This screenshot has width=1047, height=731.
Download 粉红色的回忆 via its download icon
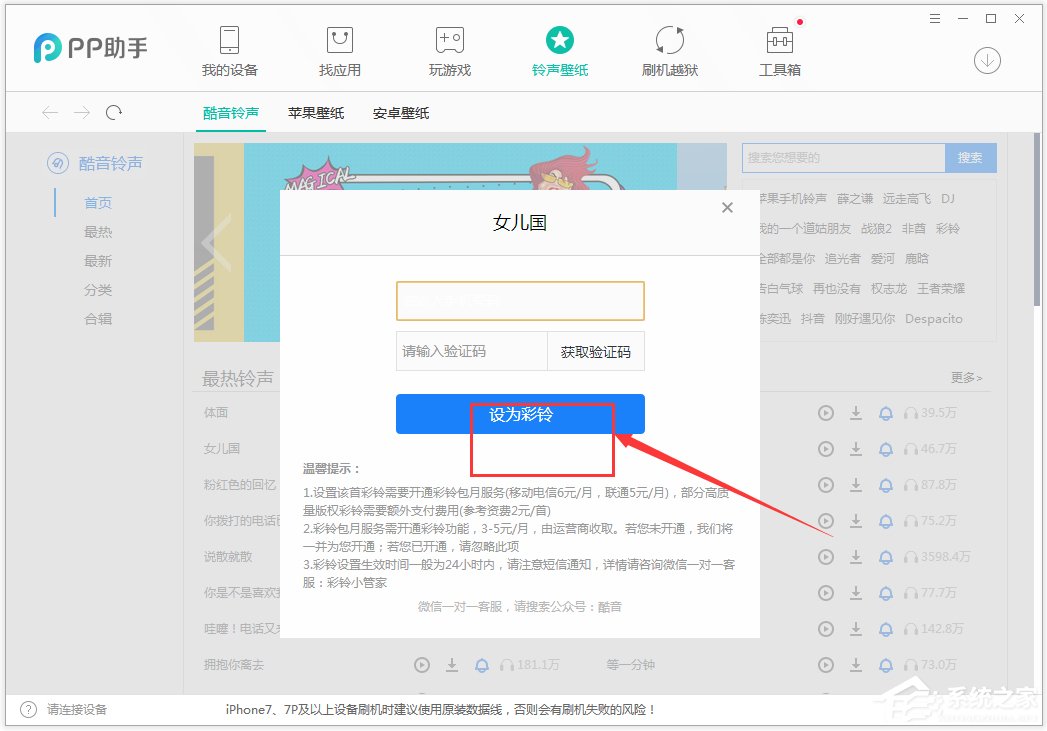click(x=856, y=485)
